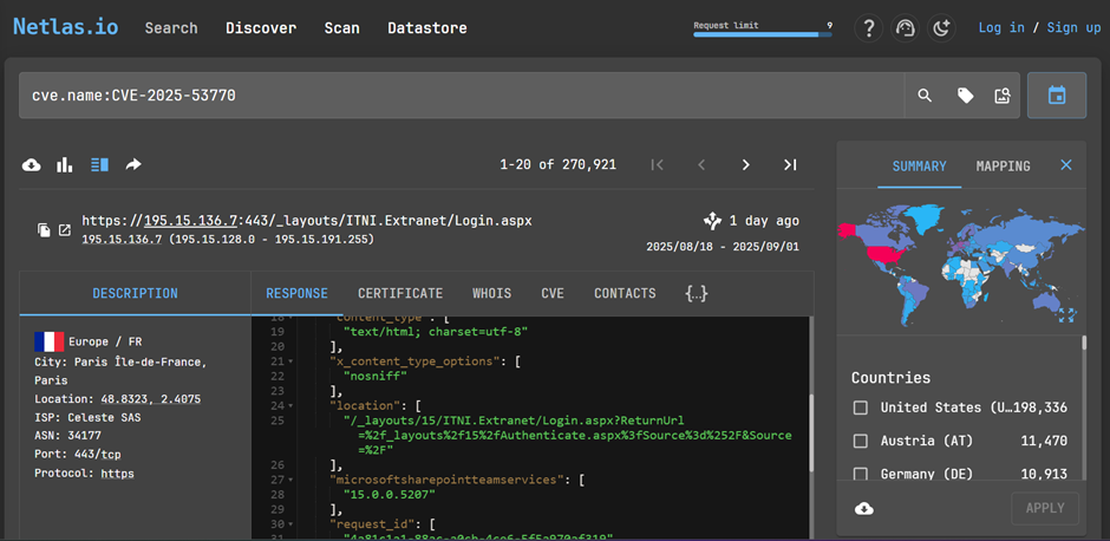
Task: Click the response code vertical scrollbar
Action: point(810,432)
